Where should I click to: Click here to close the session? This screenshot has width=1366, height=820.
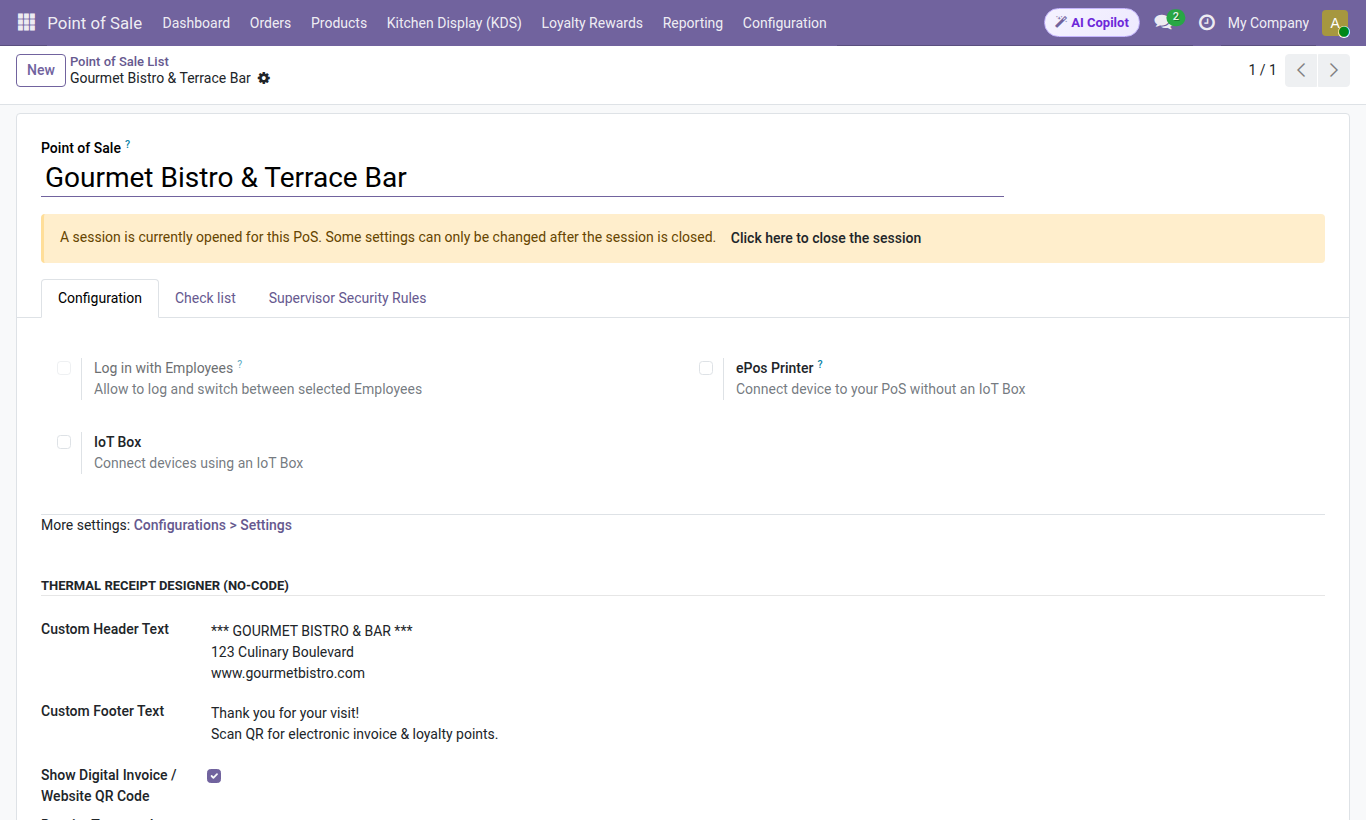tap(826, 238)
